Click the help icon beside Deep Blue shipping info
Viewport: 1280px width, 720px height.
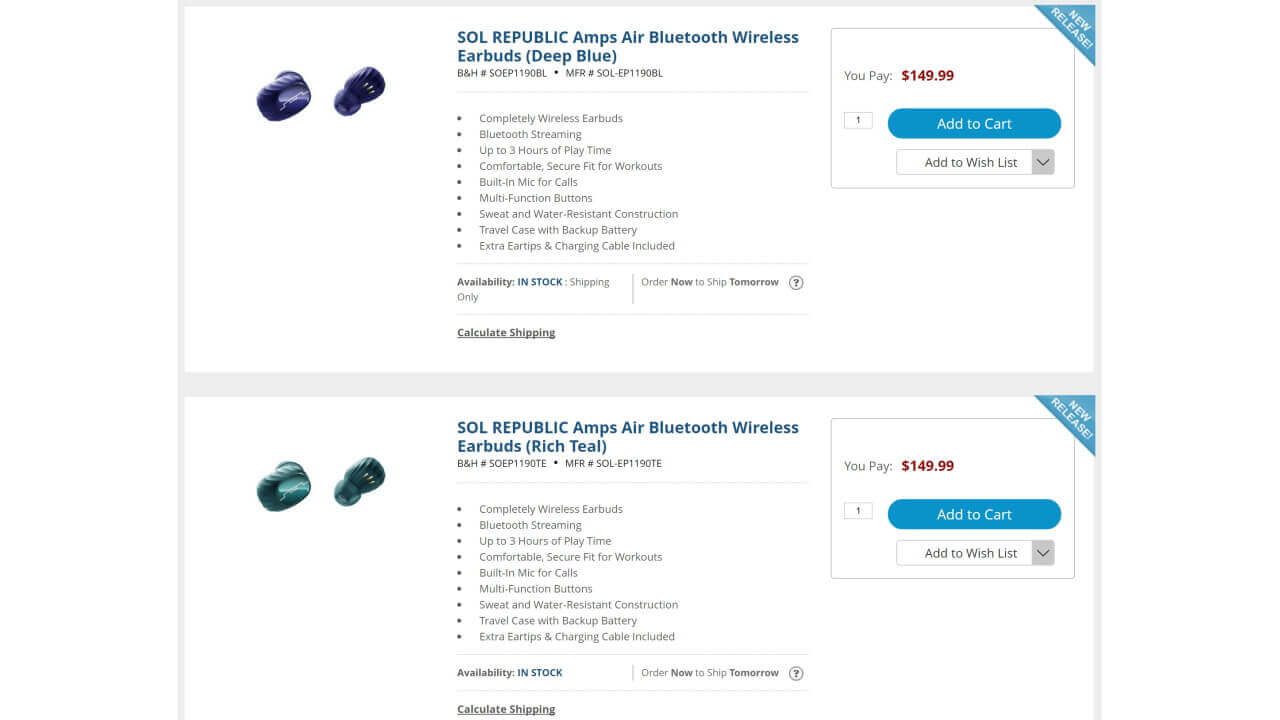796,282
